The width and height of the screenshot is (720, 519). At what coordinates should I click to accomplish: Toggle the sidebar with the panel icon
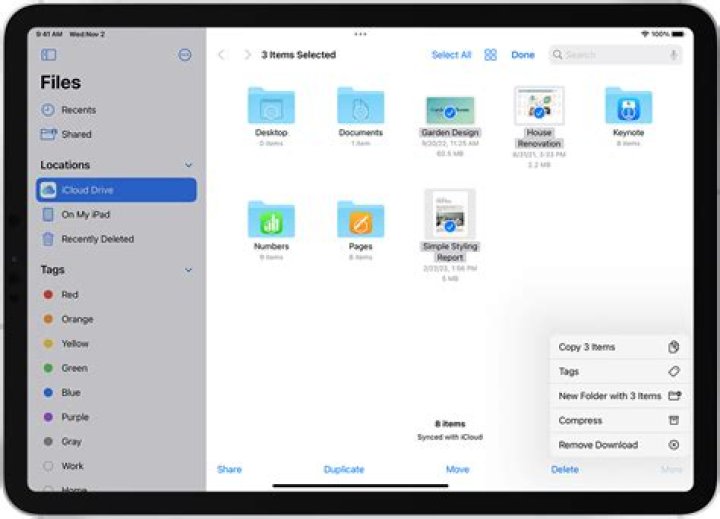49,55
